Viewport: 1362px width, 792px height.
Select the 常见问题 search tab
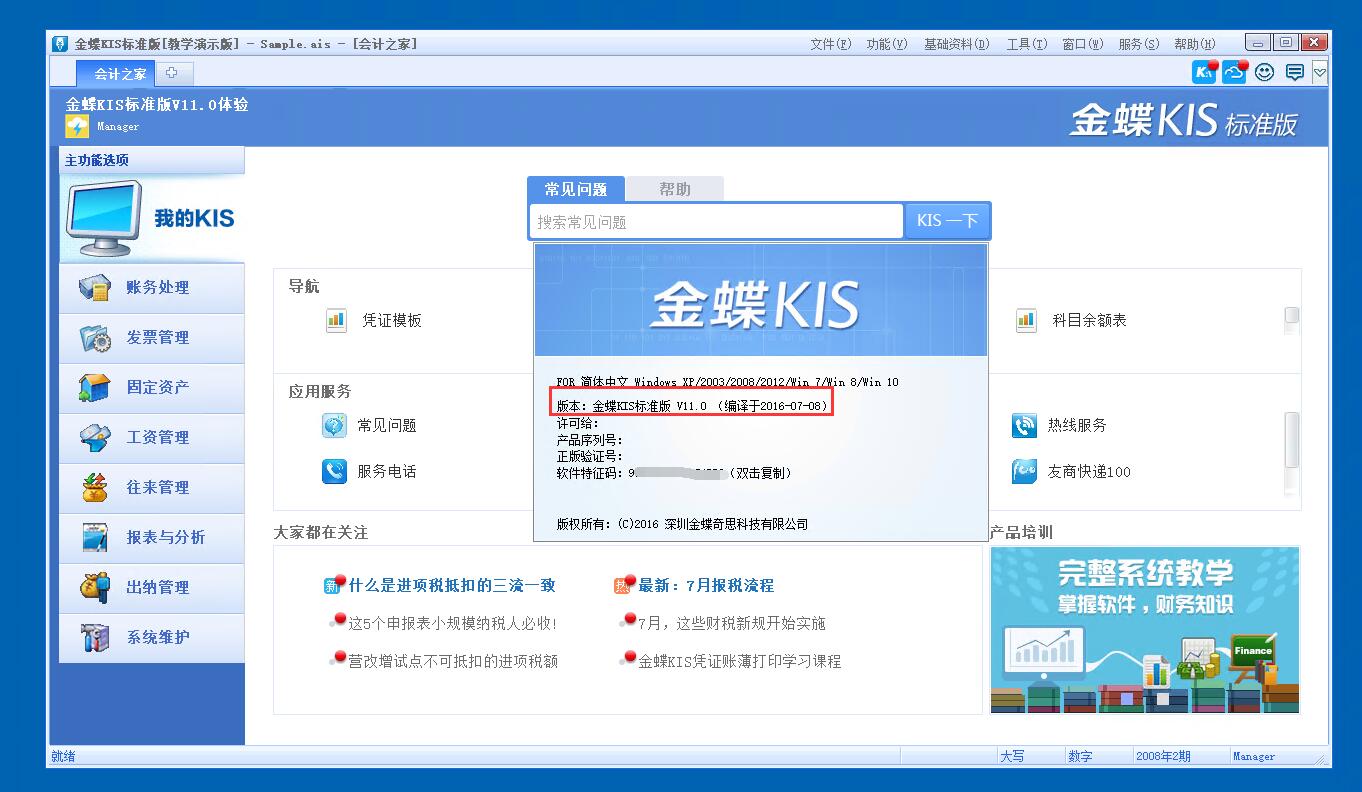coord(576,189)
